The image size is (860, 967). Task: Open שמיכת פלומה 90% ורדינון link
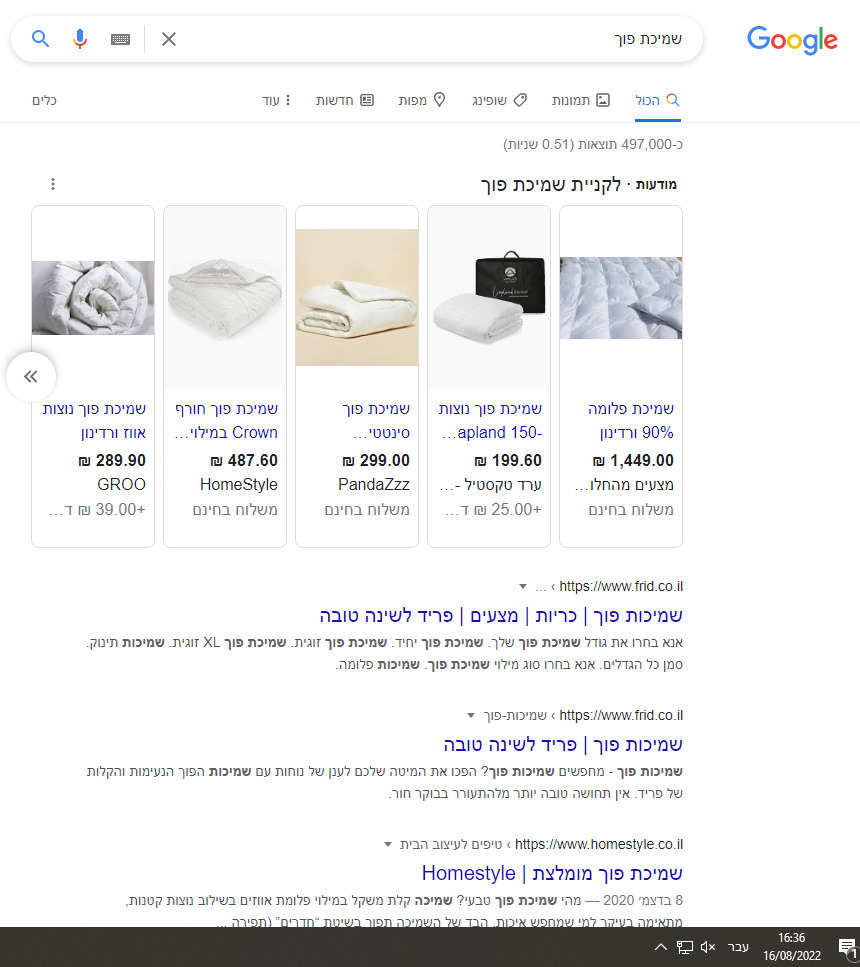(631, 421)
